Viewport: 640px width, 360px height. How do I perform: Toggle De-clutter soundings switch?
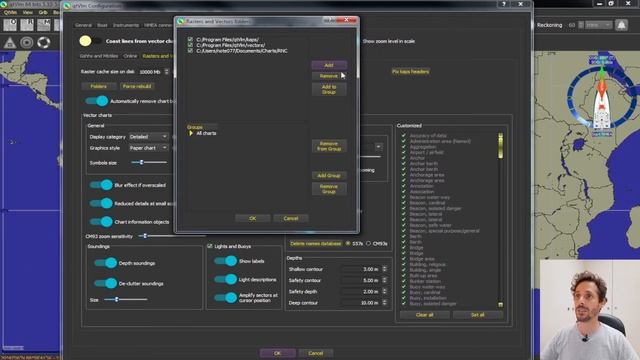(x=106, y=283)
